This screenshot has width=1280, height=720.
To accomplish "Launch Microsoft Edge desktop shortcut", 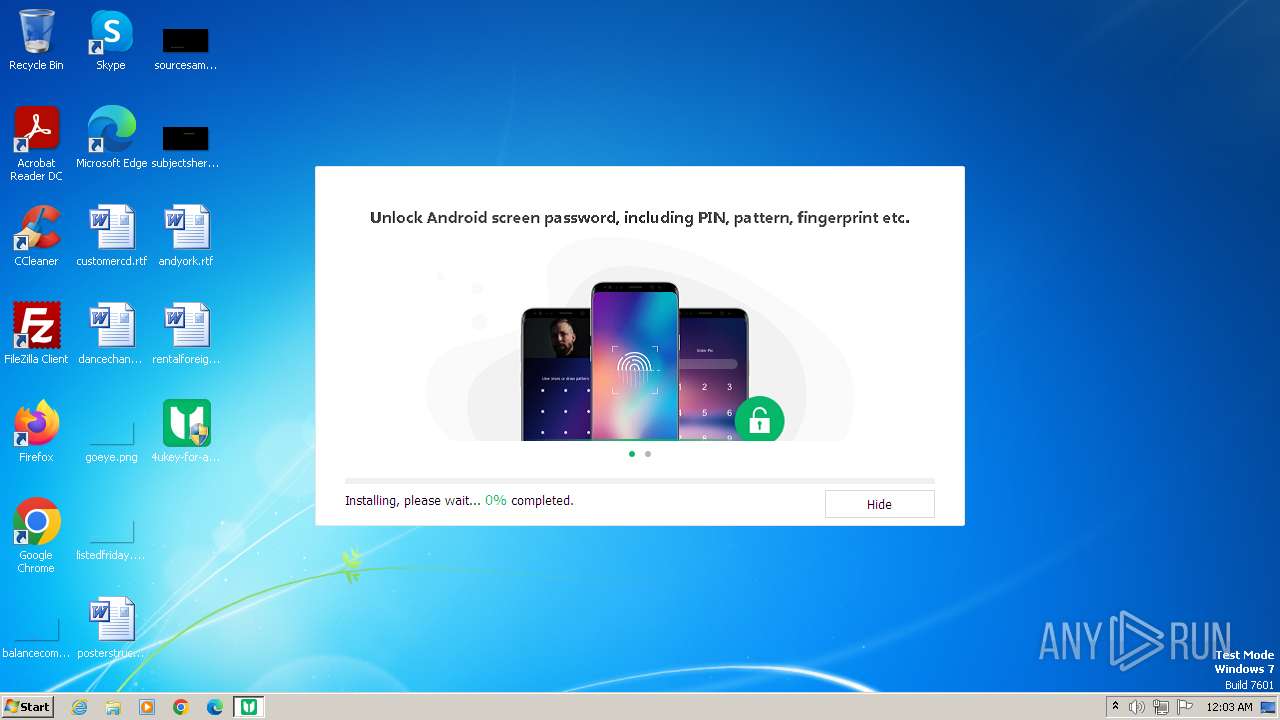I will (111, 138).
